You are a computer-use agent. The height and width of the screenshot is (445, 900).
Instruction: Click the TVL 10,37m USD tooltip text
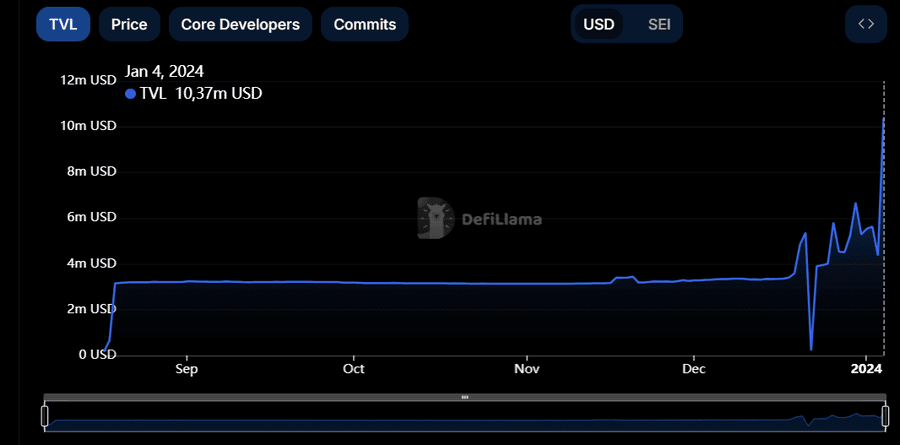[x=201, y=93]
